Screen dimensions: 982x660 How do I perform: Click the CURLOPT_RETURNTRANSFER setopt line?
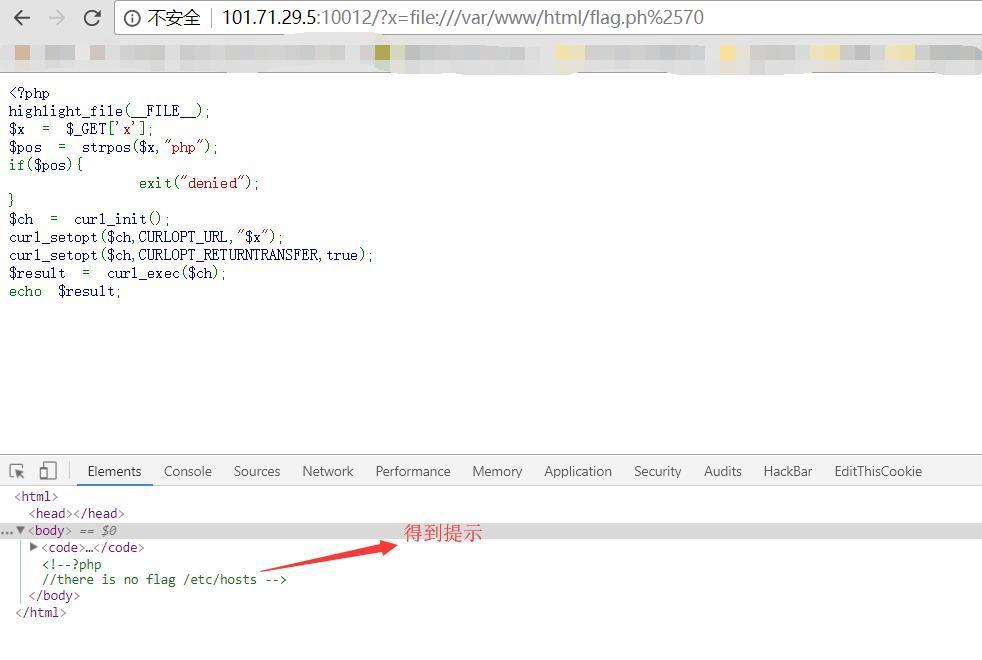pyautogui.click(x=191, y=255)
